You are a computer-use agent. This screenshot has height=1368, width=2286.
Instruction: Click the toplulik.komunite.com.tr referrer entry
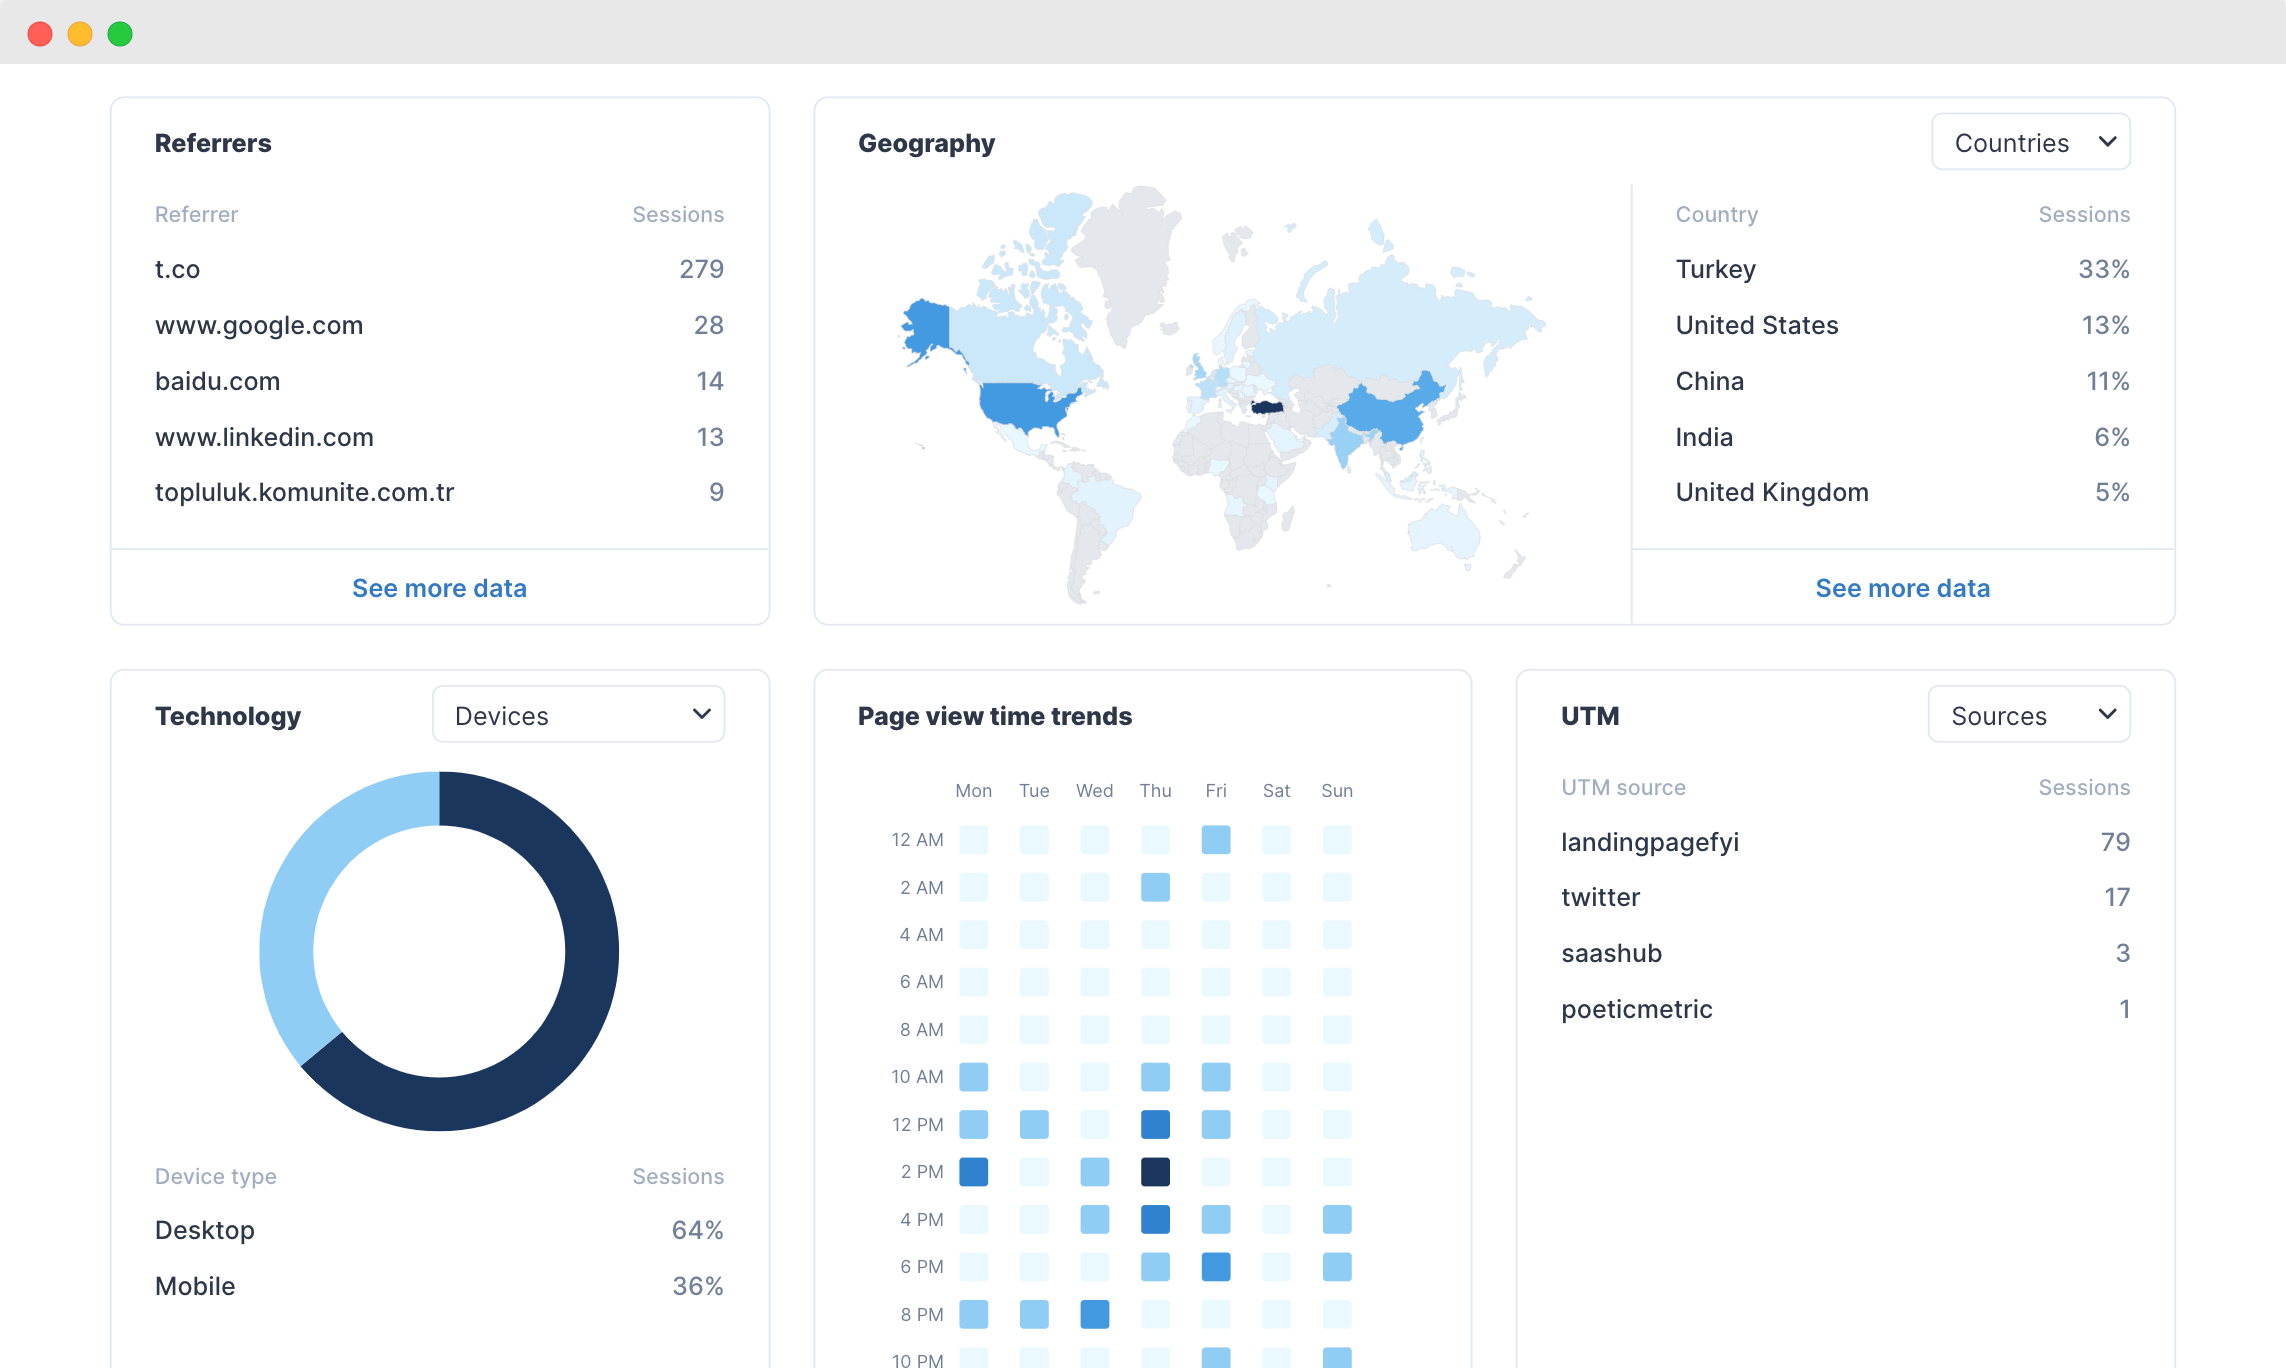tap(304, 492)
